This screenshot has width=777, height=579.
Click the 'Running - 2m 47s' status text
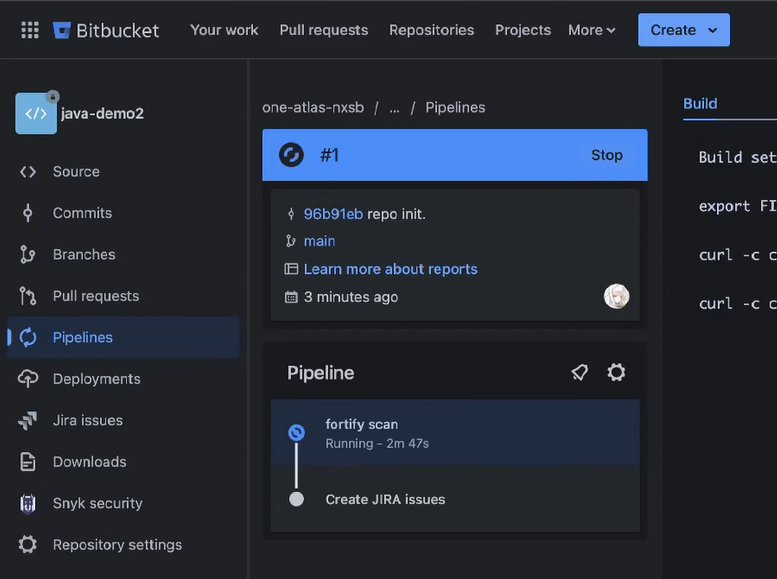coord(377,443)
